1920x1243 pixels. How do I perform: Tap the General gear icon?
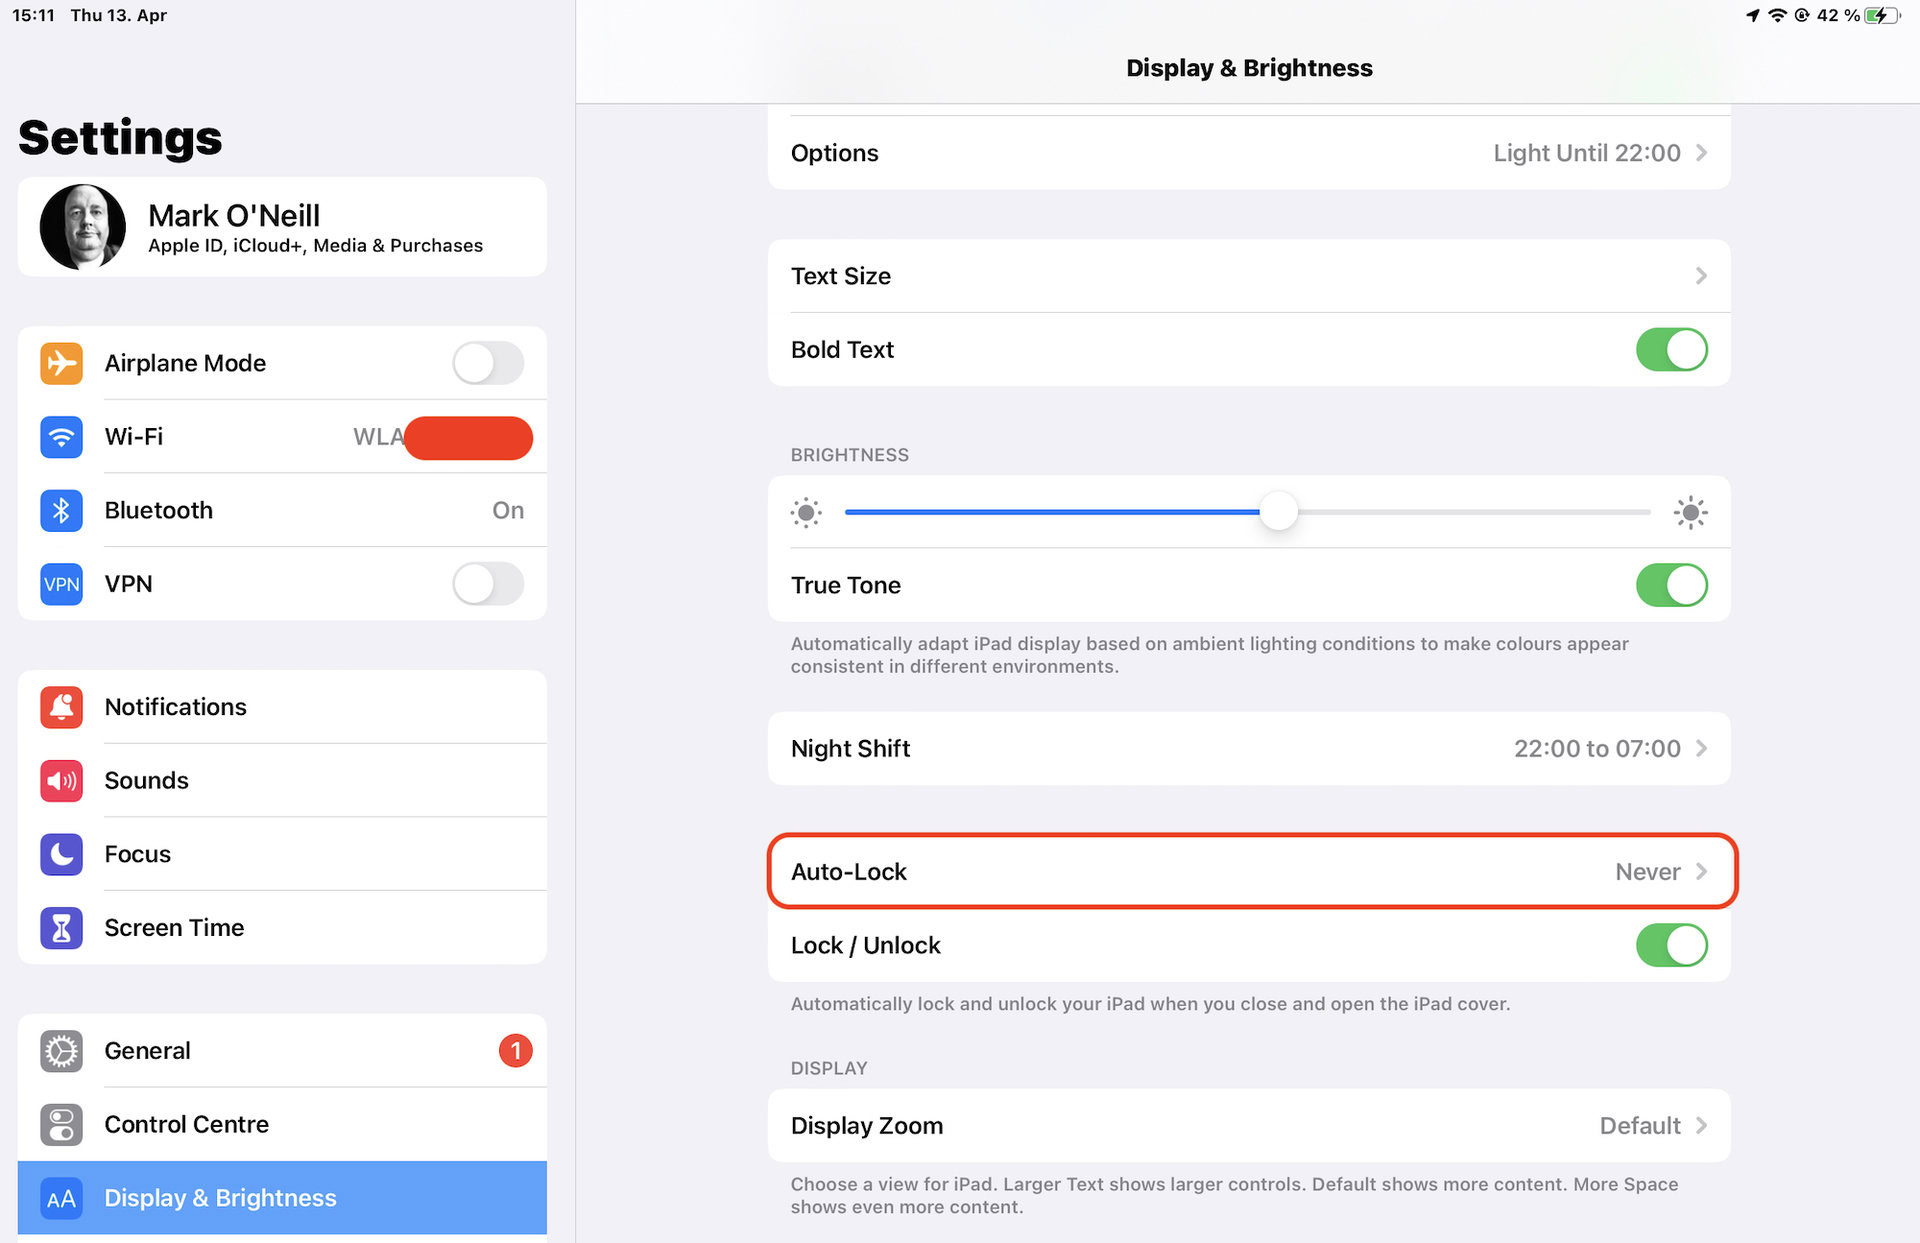[61, 1051]
